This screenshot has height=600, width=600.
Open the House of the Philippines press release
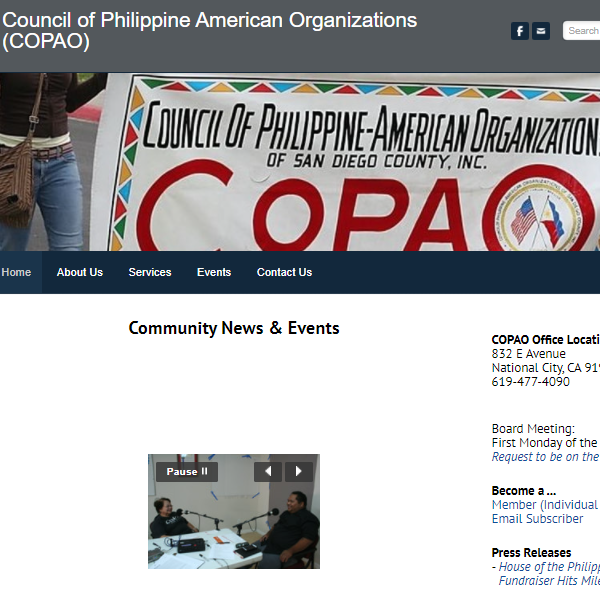pyautogui.click(x=549, y=574)
